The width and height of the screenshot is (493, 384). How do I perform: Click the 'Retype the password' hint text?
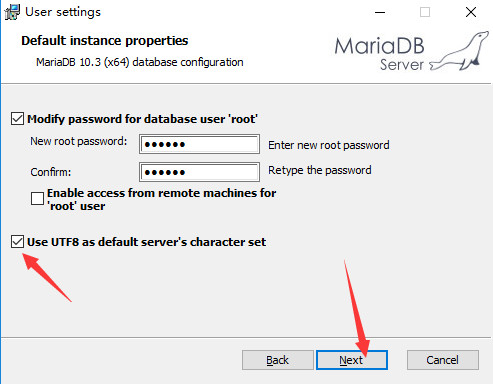[x=320, y=170]
